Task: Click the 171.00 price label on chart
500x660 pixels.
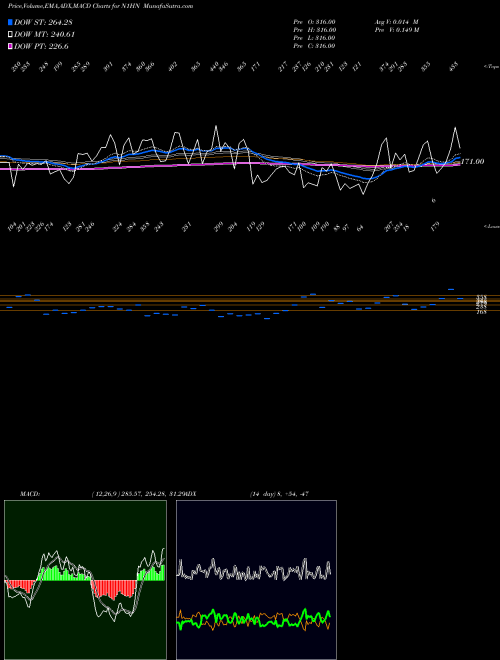Action: [x=473, y=161]
